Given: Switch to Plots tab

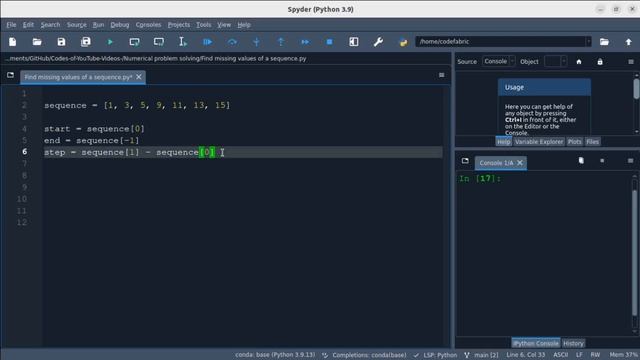Looking at the screenshot, I should point(574,142).
